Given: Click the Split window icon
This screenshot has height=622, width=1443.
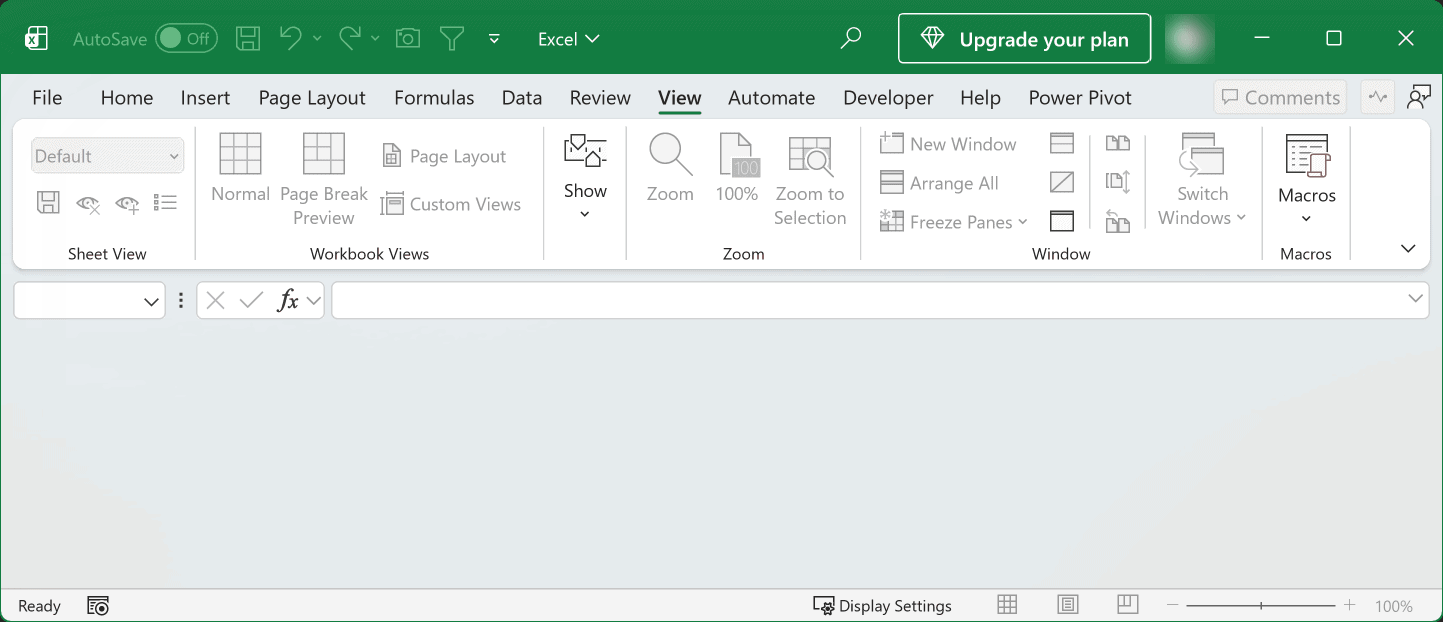Looking at the screenshot, I should [1062, 144].
